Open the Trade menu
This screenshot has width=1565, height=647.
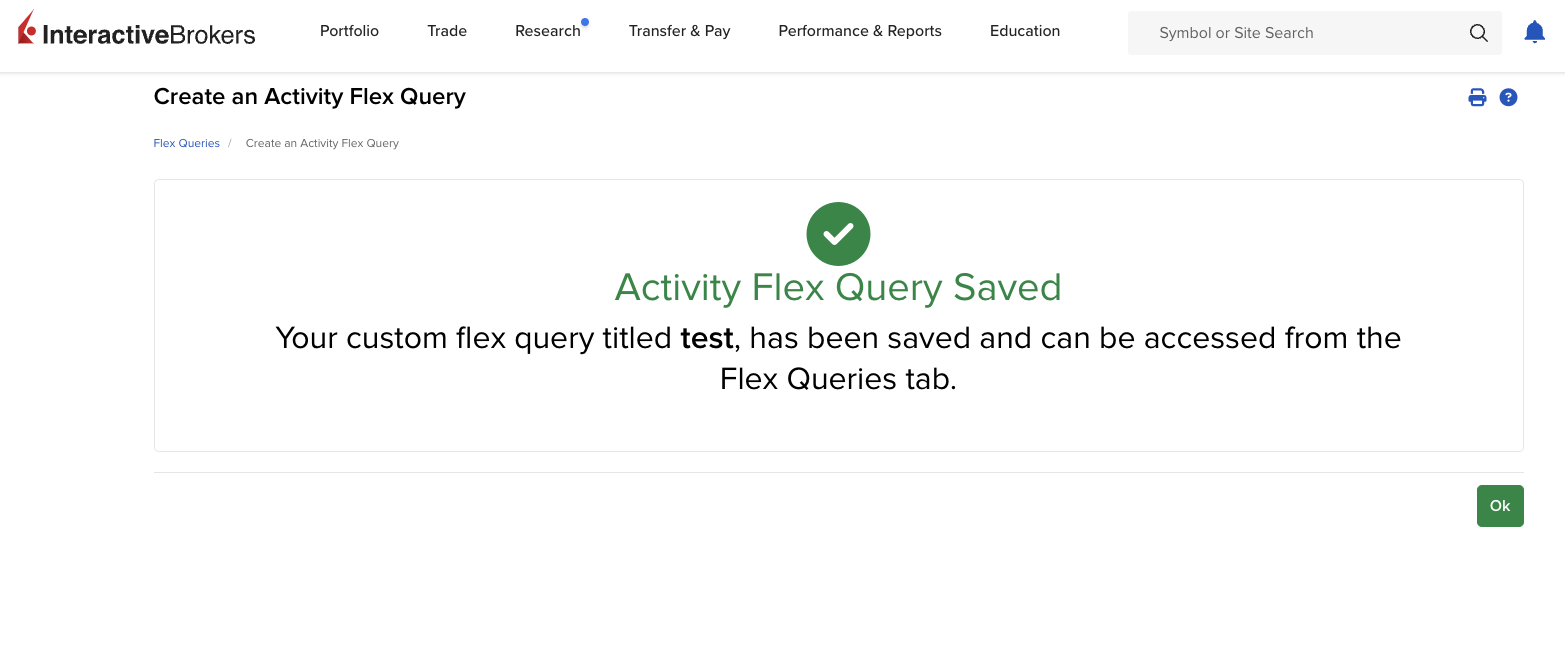point(447,31)
